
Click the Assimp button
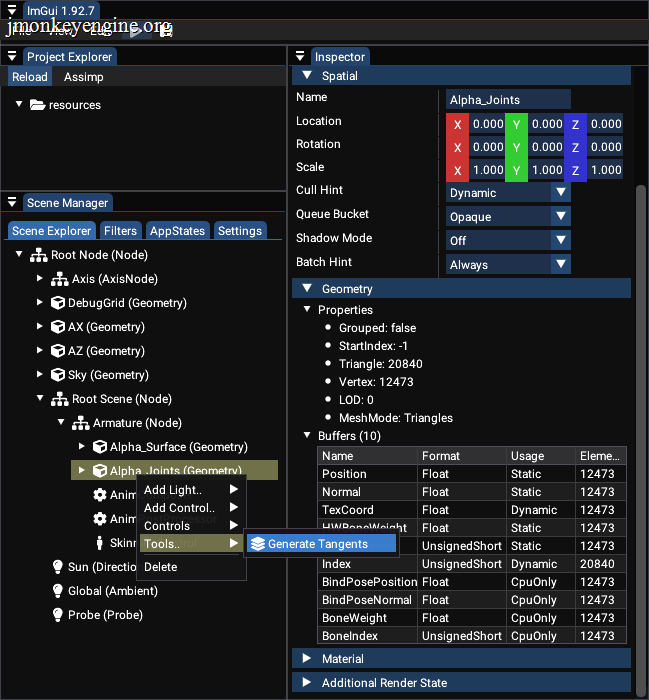pyautogui.click(x=84, y=77)
